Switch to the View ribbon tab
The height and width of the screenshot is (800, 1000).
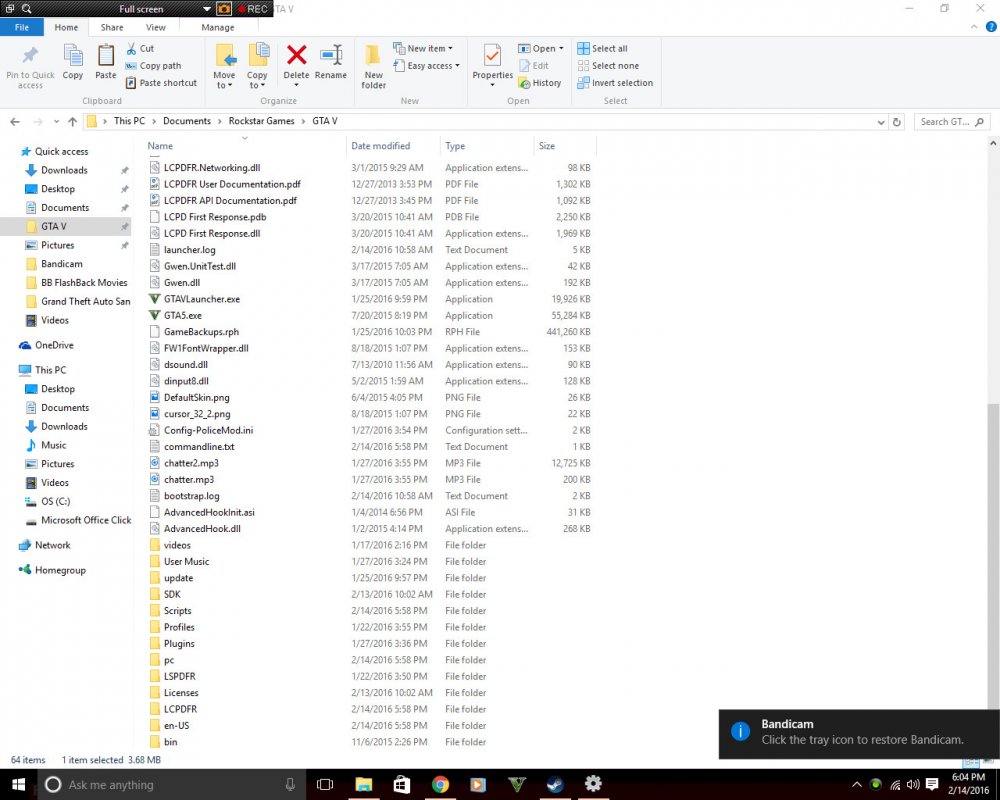[156, 27]
